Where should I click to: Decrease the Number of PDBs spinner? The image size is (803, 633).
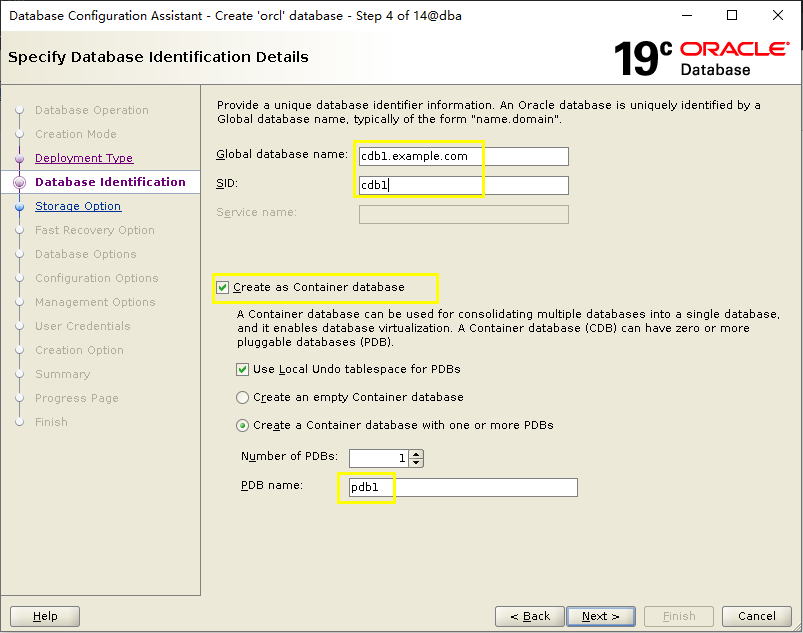click(416, 462)
